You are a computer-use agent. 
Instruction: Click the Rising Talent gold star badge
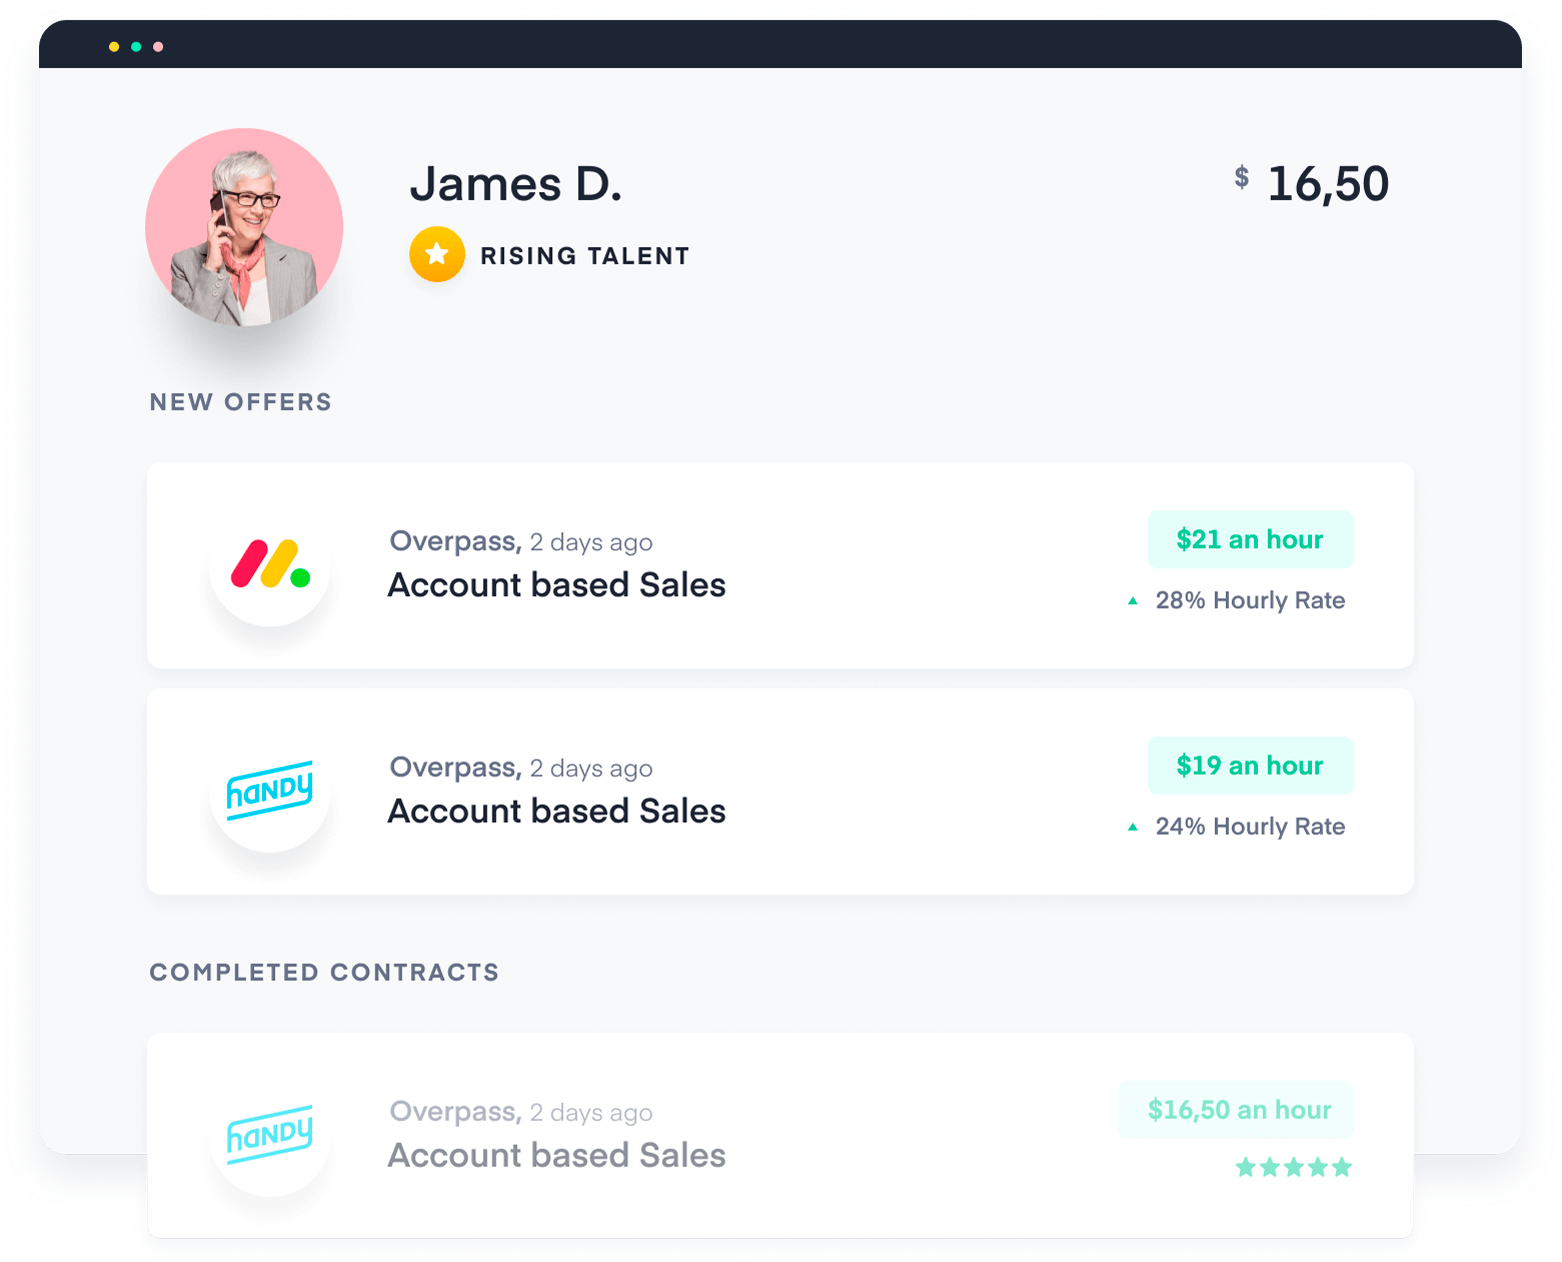(x=437, y=254)
